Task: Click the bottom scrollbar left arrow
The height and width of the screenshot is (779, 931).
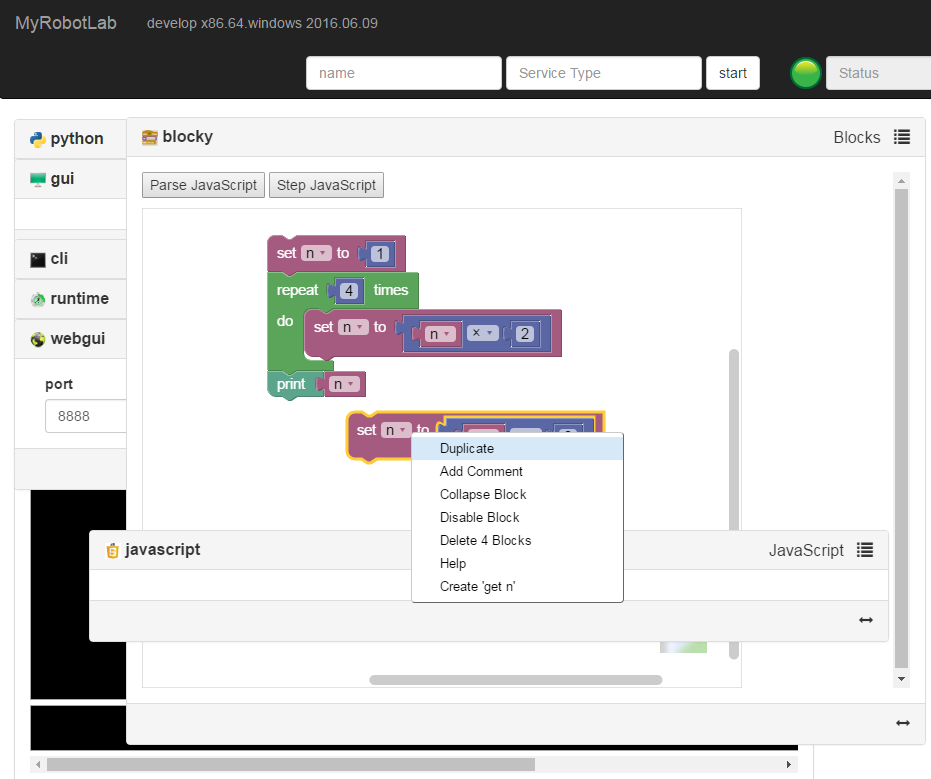Action: pos(39,764)
